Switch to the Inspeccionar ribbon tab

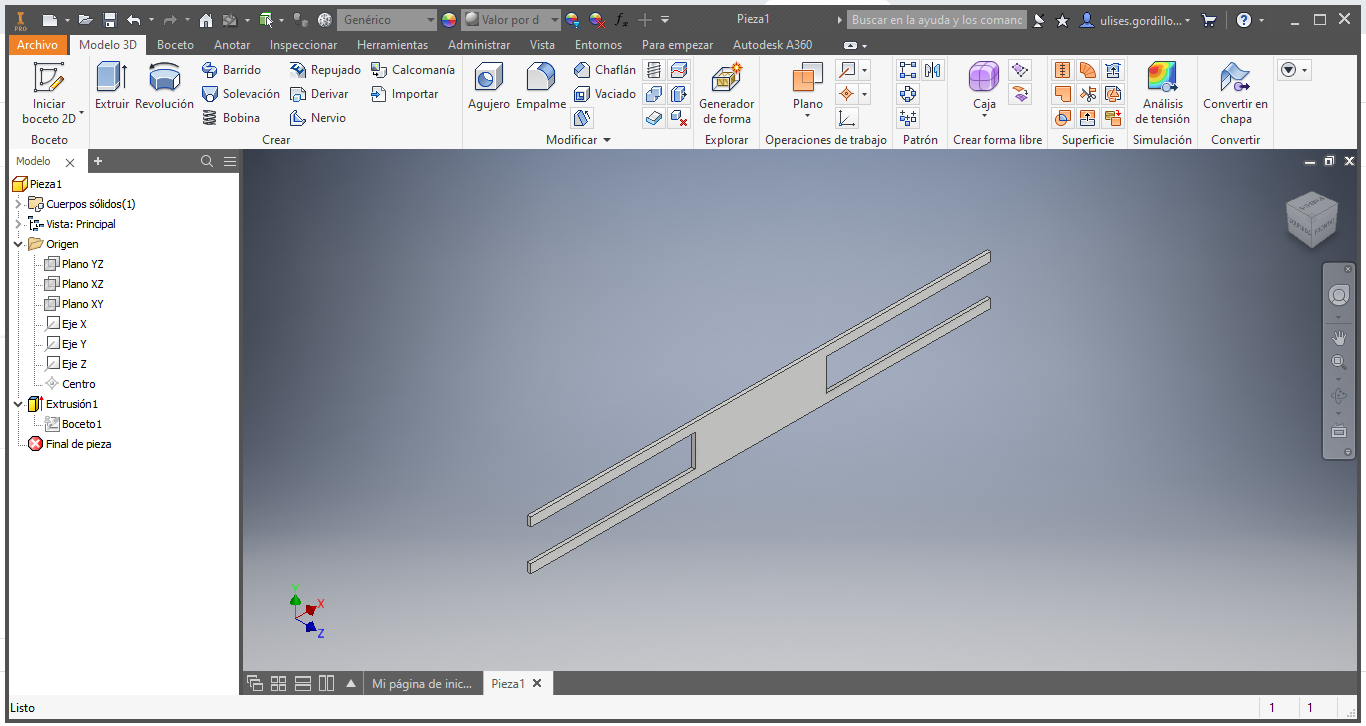[304, 45]
